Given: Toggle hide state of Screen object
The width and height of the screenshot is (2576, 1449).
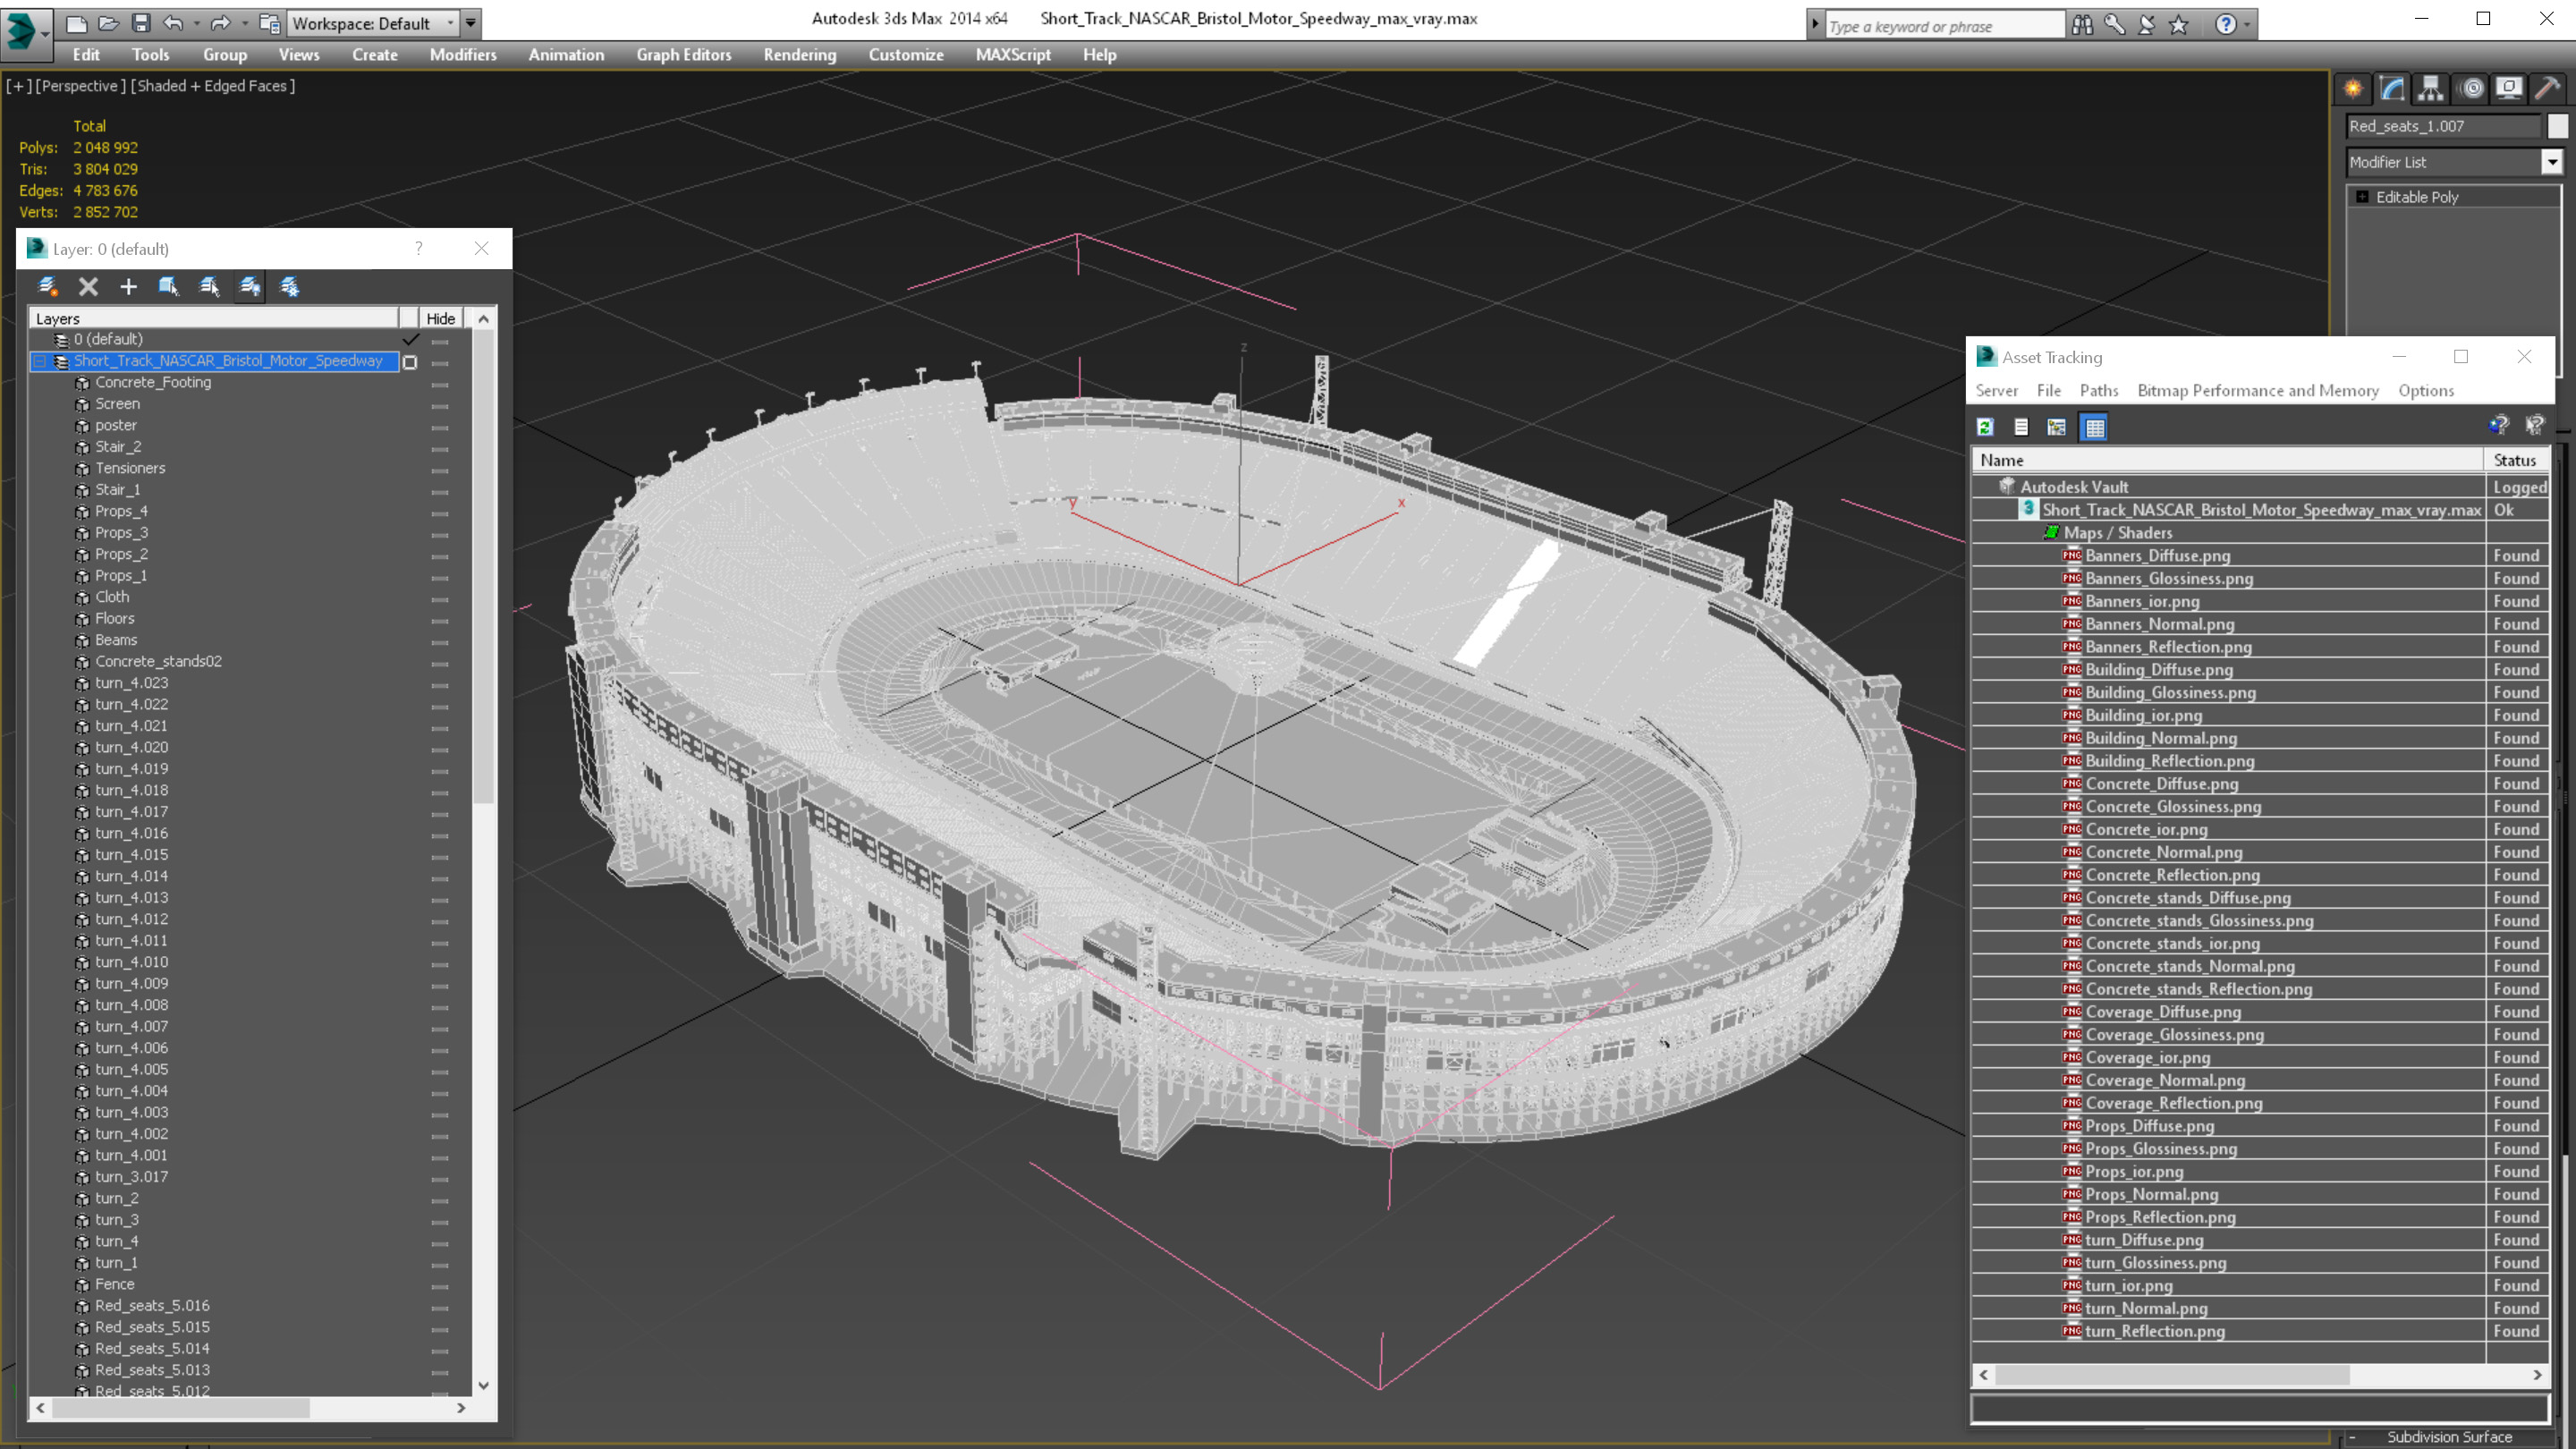Looking at the screenshot, I should click(440, 405).
